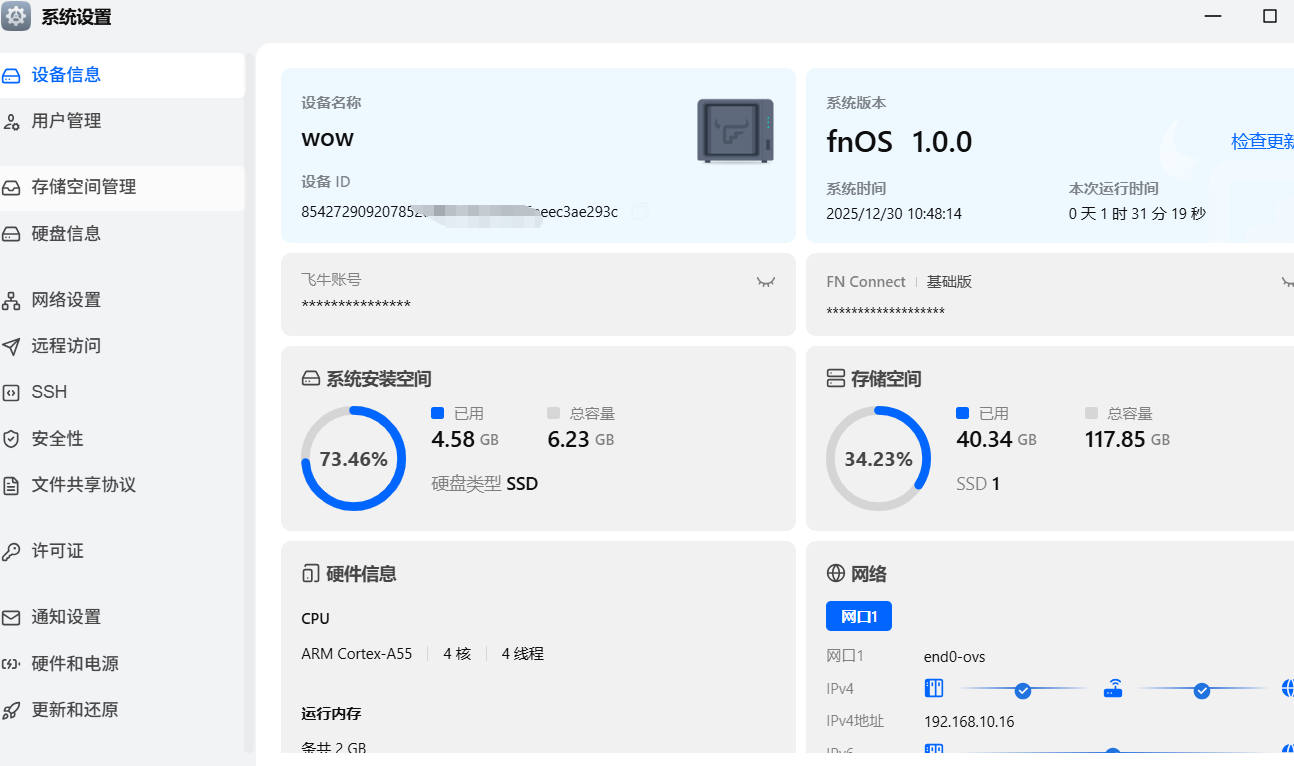
Task: Click the system time "2025/12/30 10:48:14"
Action: [894, 214]
